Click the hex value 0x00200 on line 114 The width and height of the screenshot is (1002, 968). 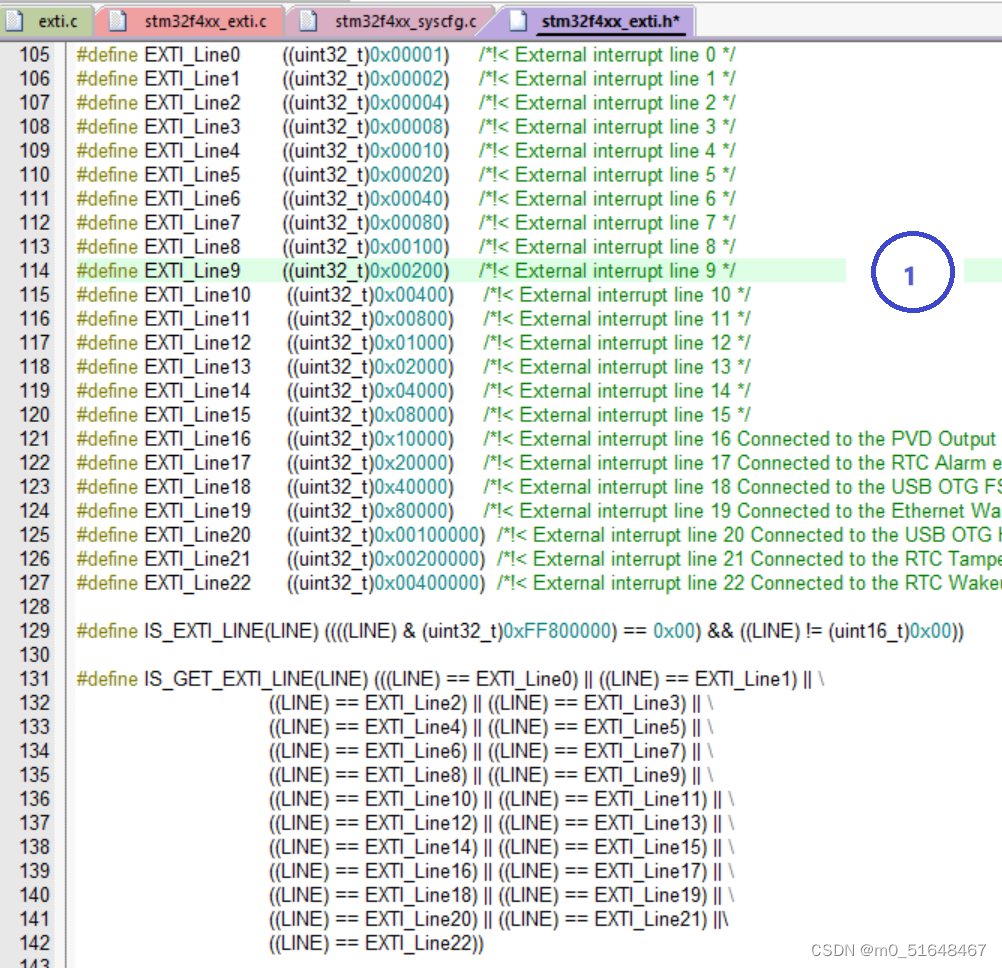coord(404,270)
